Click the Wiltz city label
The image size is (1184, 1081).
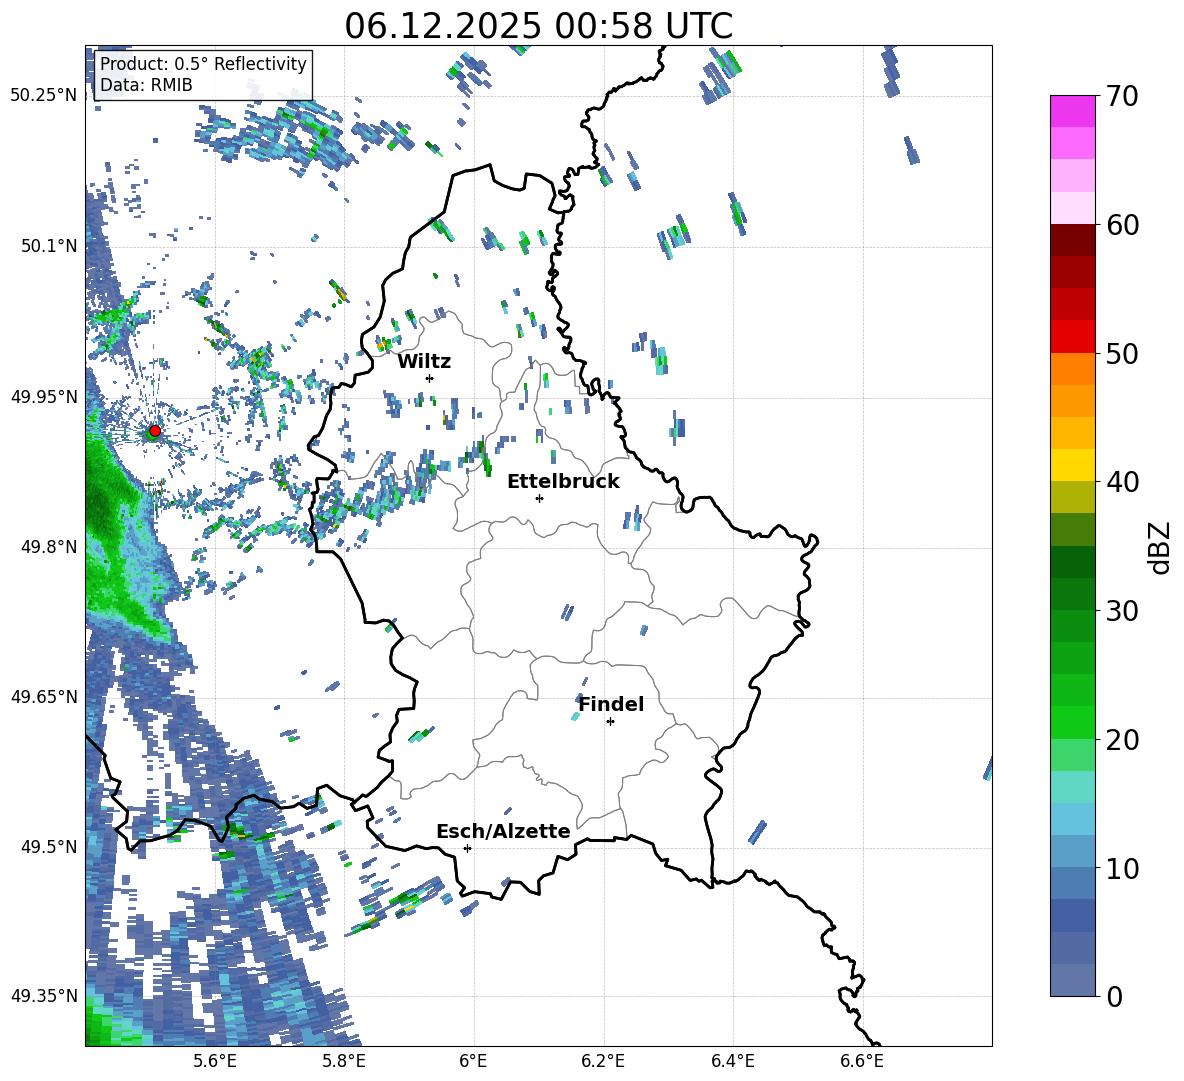tap(424, 362)
